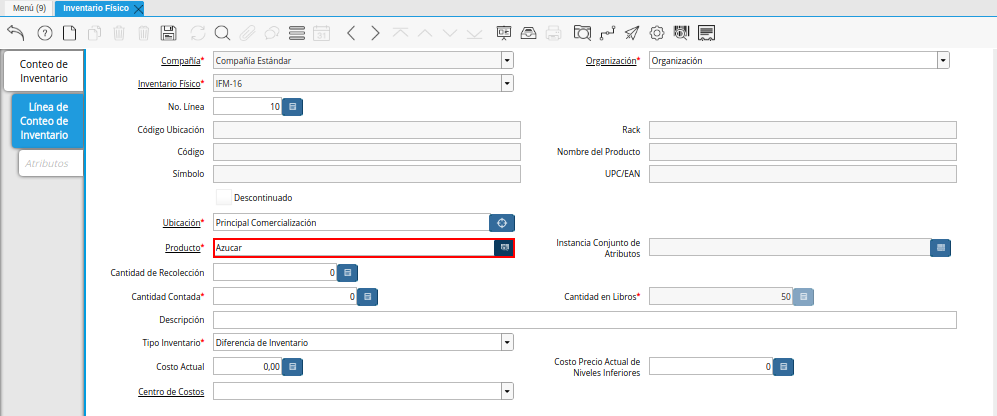Open the Organización dropdown arrow

(x=943, y=60)
